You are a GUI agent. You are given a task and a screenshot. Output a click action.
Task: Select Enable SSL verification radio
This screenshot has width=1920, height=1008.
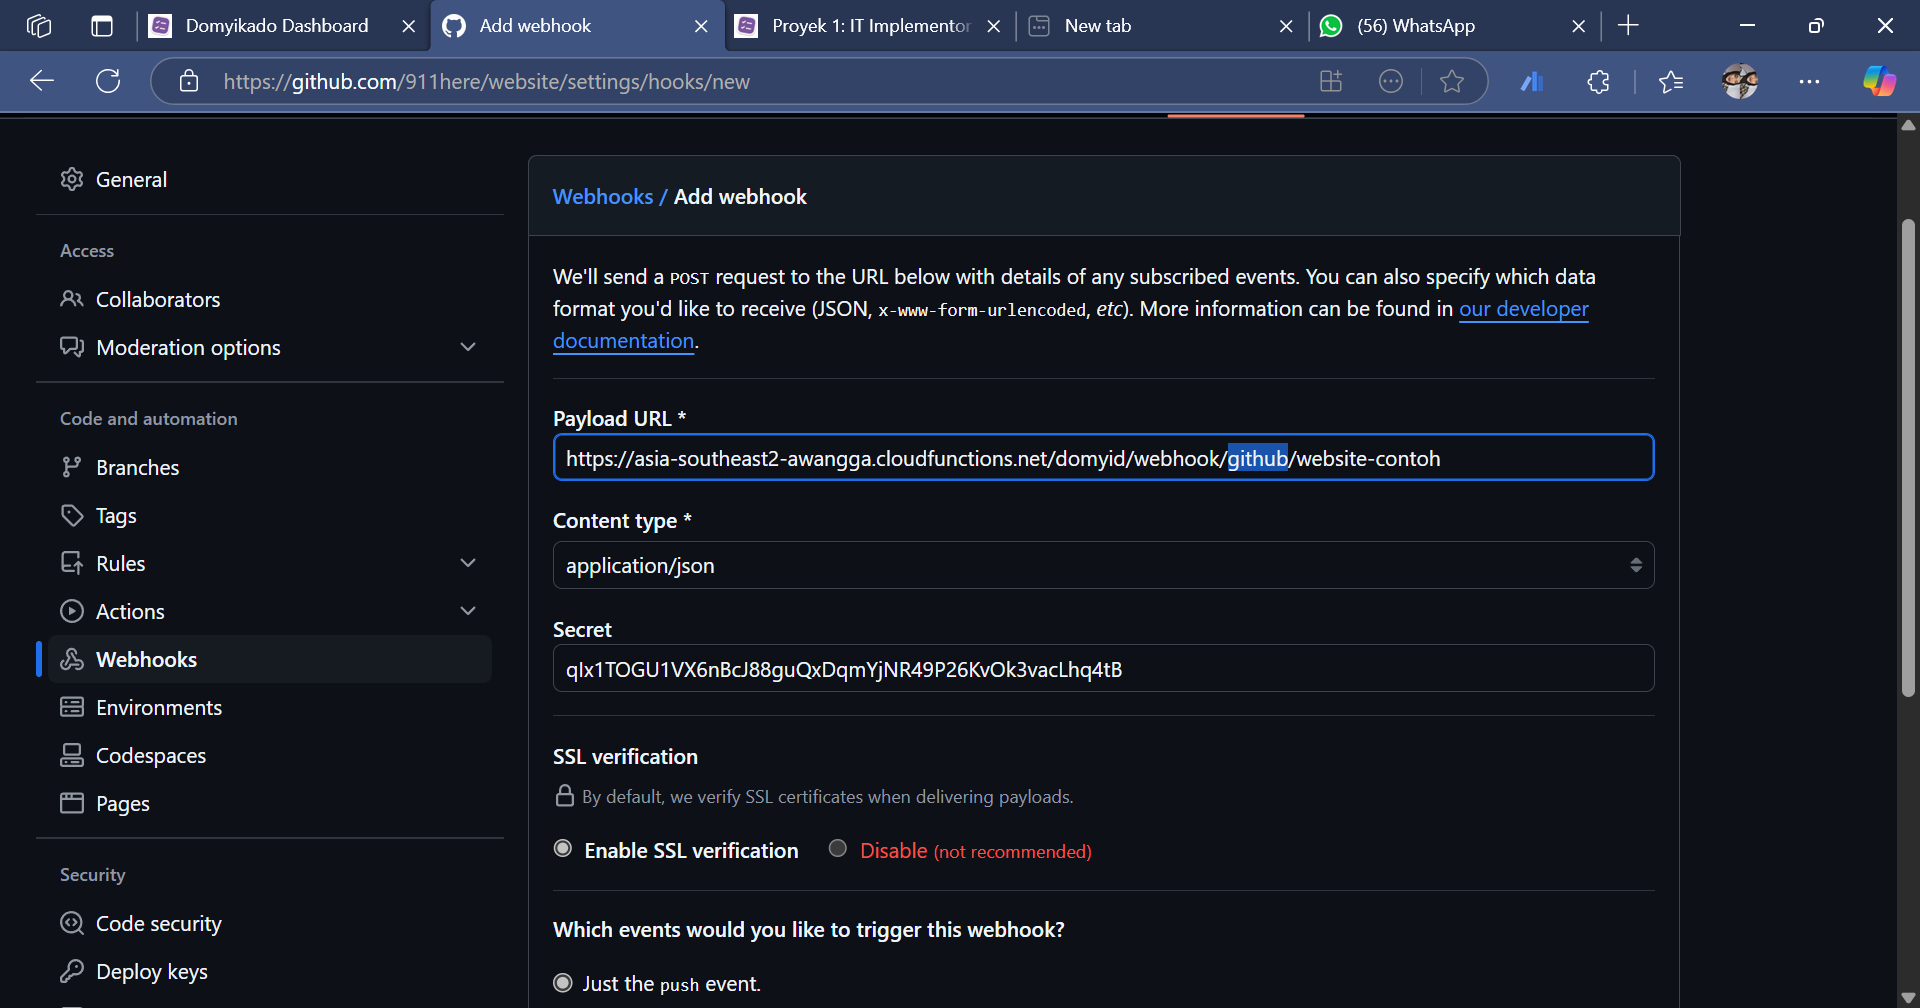click(563, 849)
